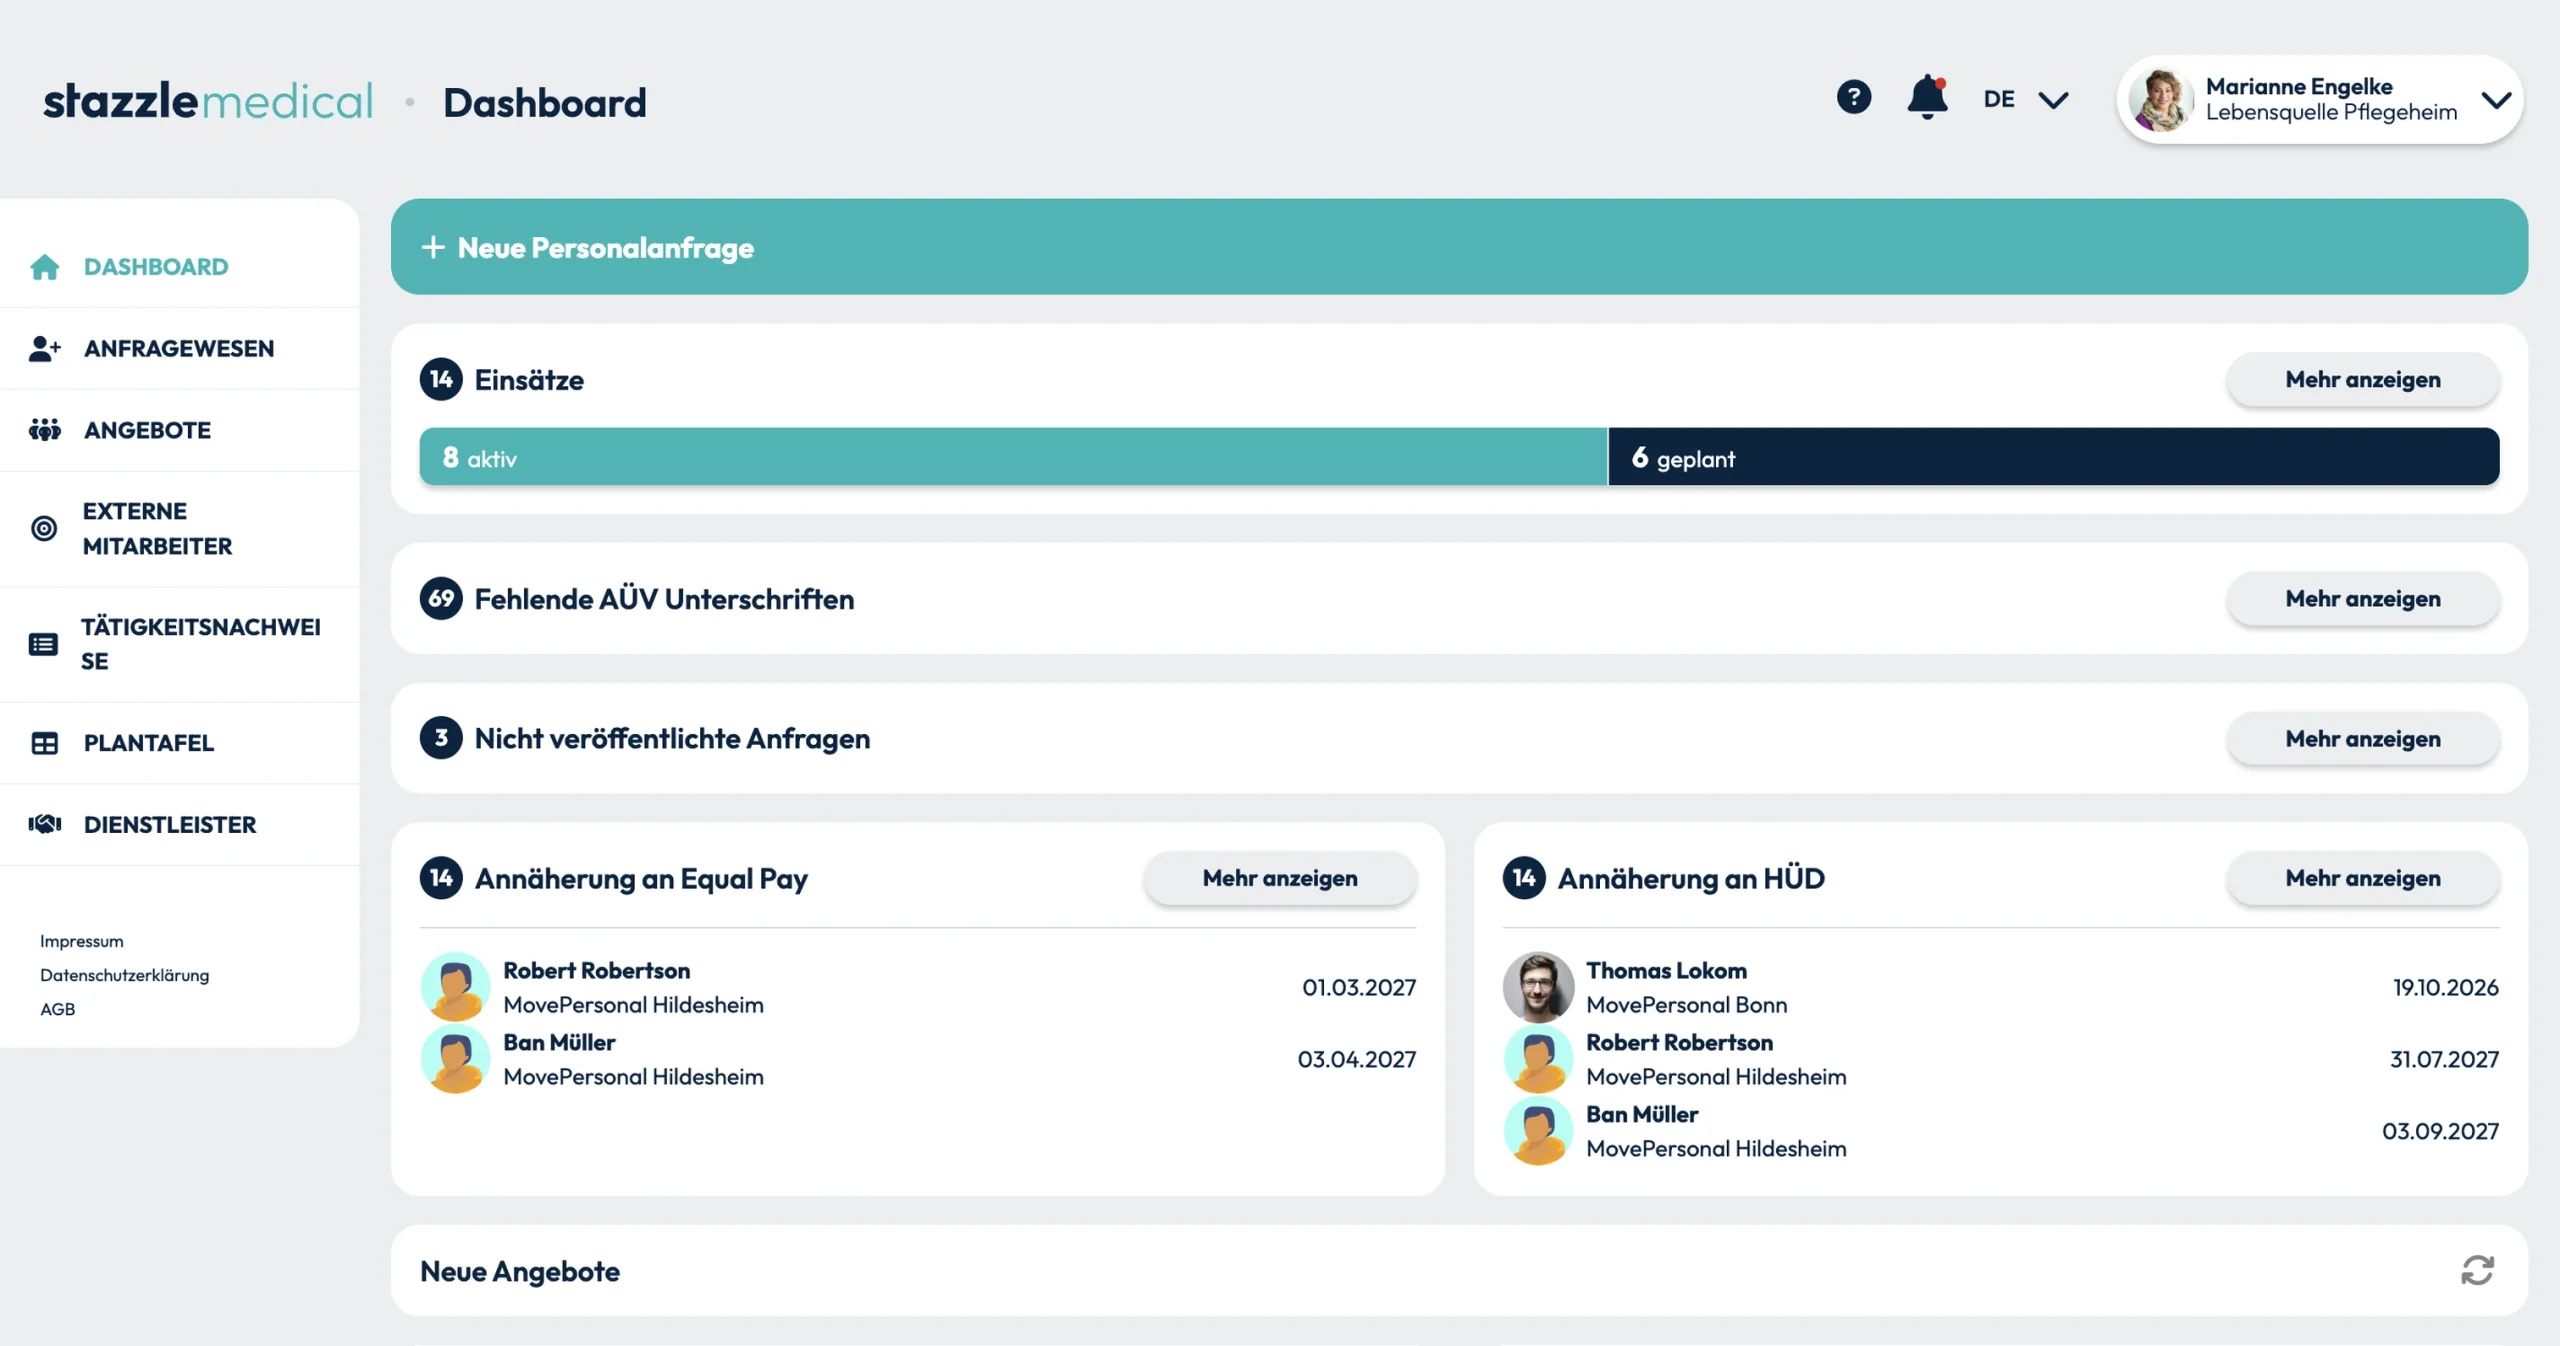Go to Dashboard in the sidebar
Viewport: 2560px width, 1346px height.
click(180, 267)
